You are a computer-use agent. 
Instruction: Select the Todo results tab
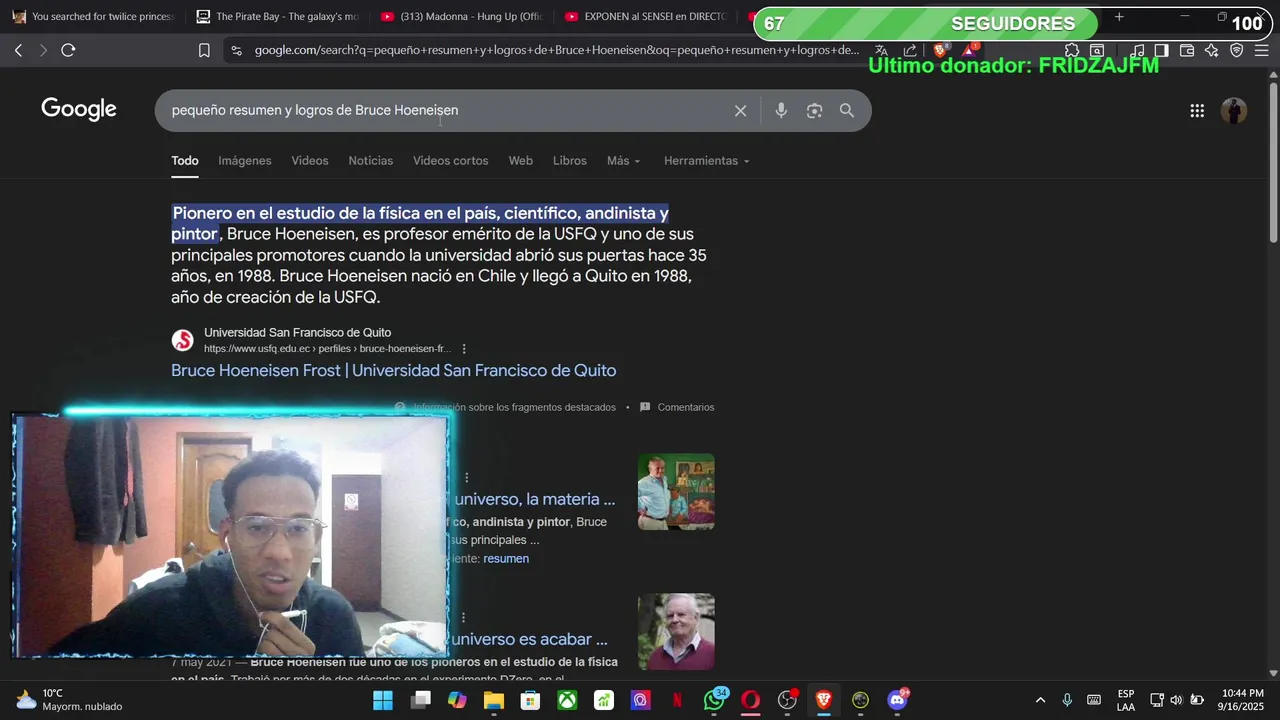[x=185, y=161]
